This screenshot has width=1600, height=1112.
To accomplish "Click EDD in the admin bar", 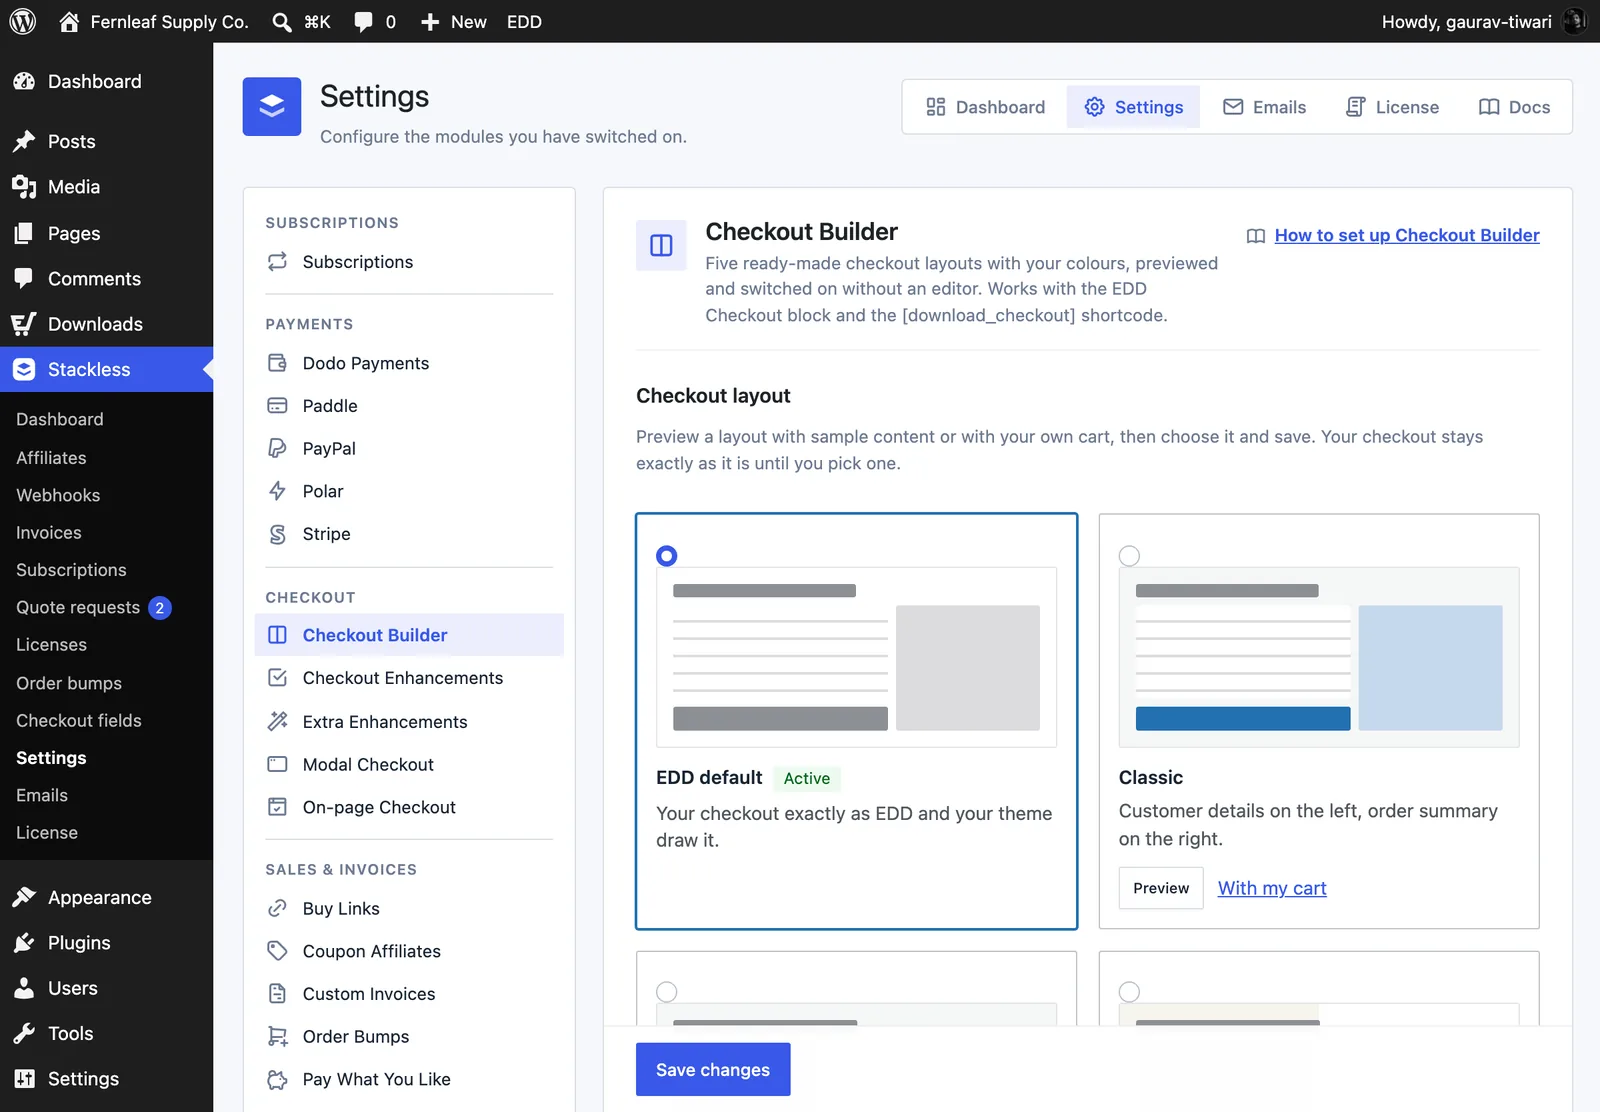I will (524, 22).
